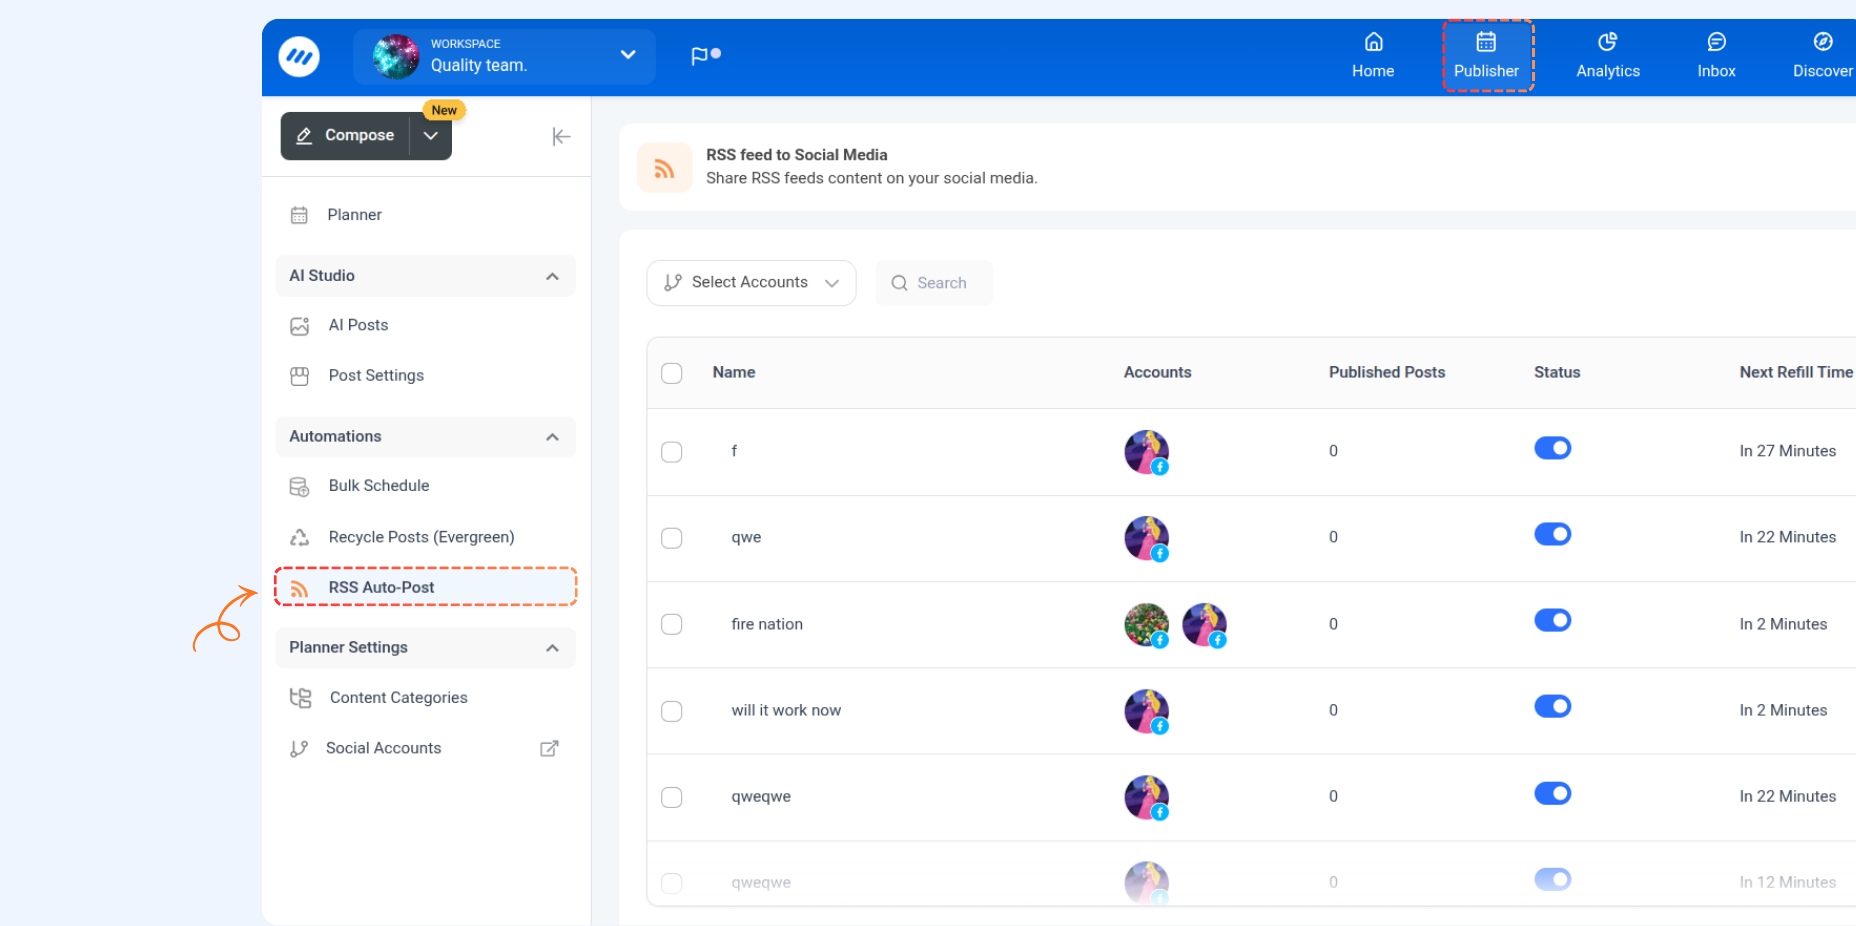This screenshot has width=1856, height=926.
Task: Click the Planner calendar icon
Action: 299,215
